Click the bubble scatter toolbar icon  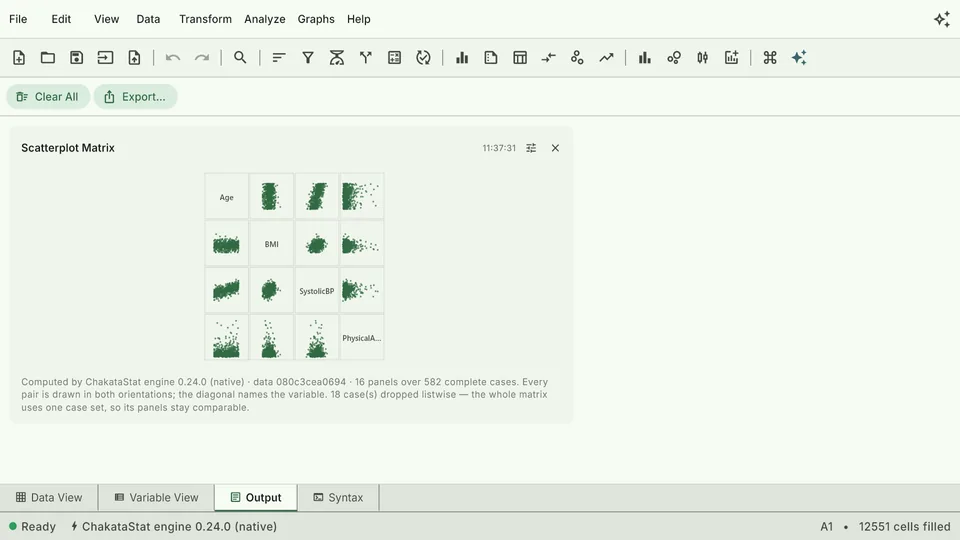pos(673,58)
